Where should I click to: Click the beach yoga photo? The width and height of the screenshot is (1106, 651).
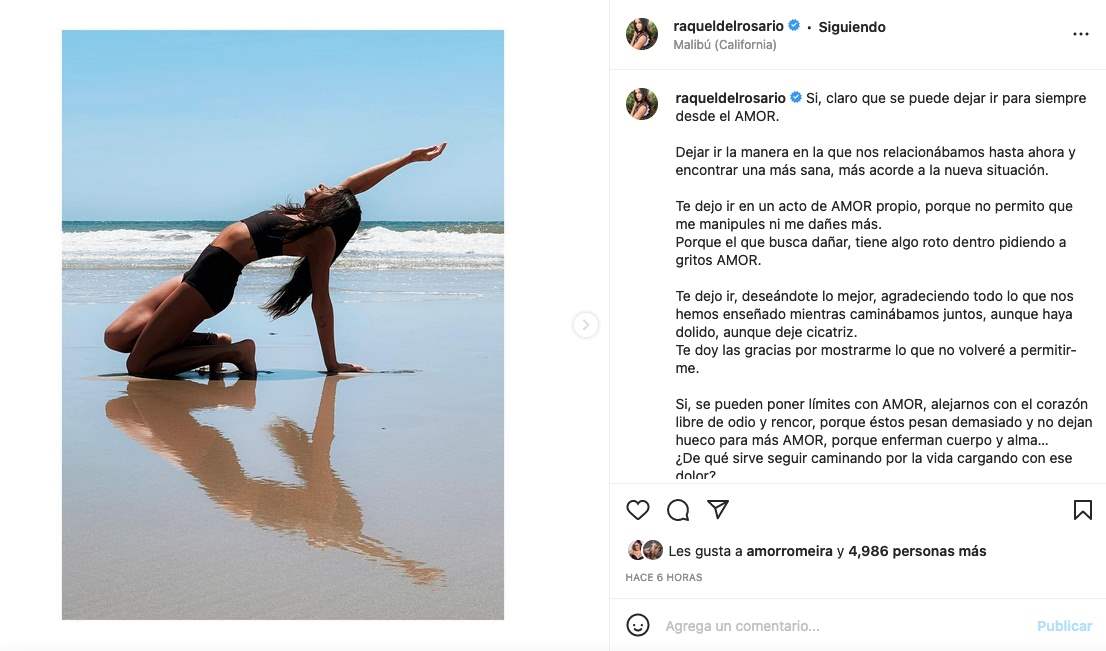click(x=283, y=325)
